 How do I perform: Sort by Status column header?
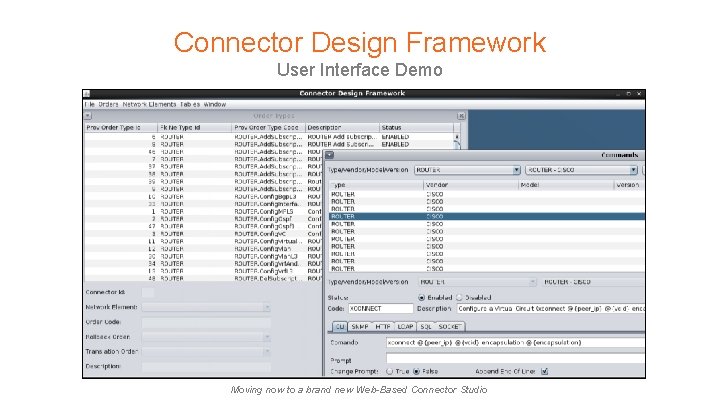(x=416, y=128)
